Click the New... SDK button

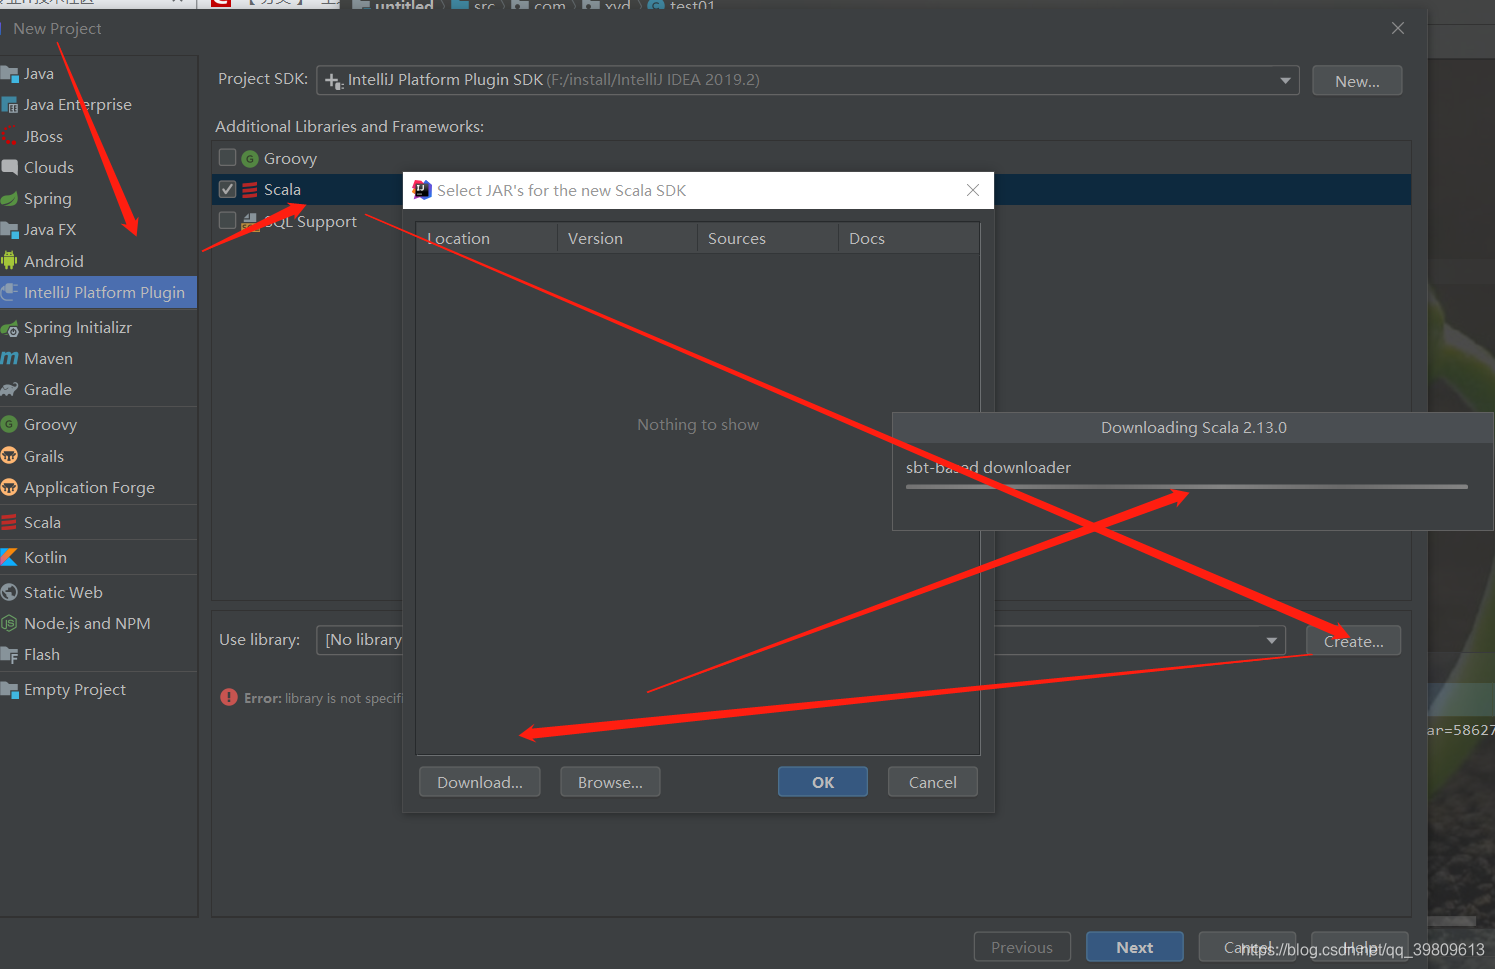tap(1357, 81)
